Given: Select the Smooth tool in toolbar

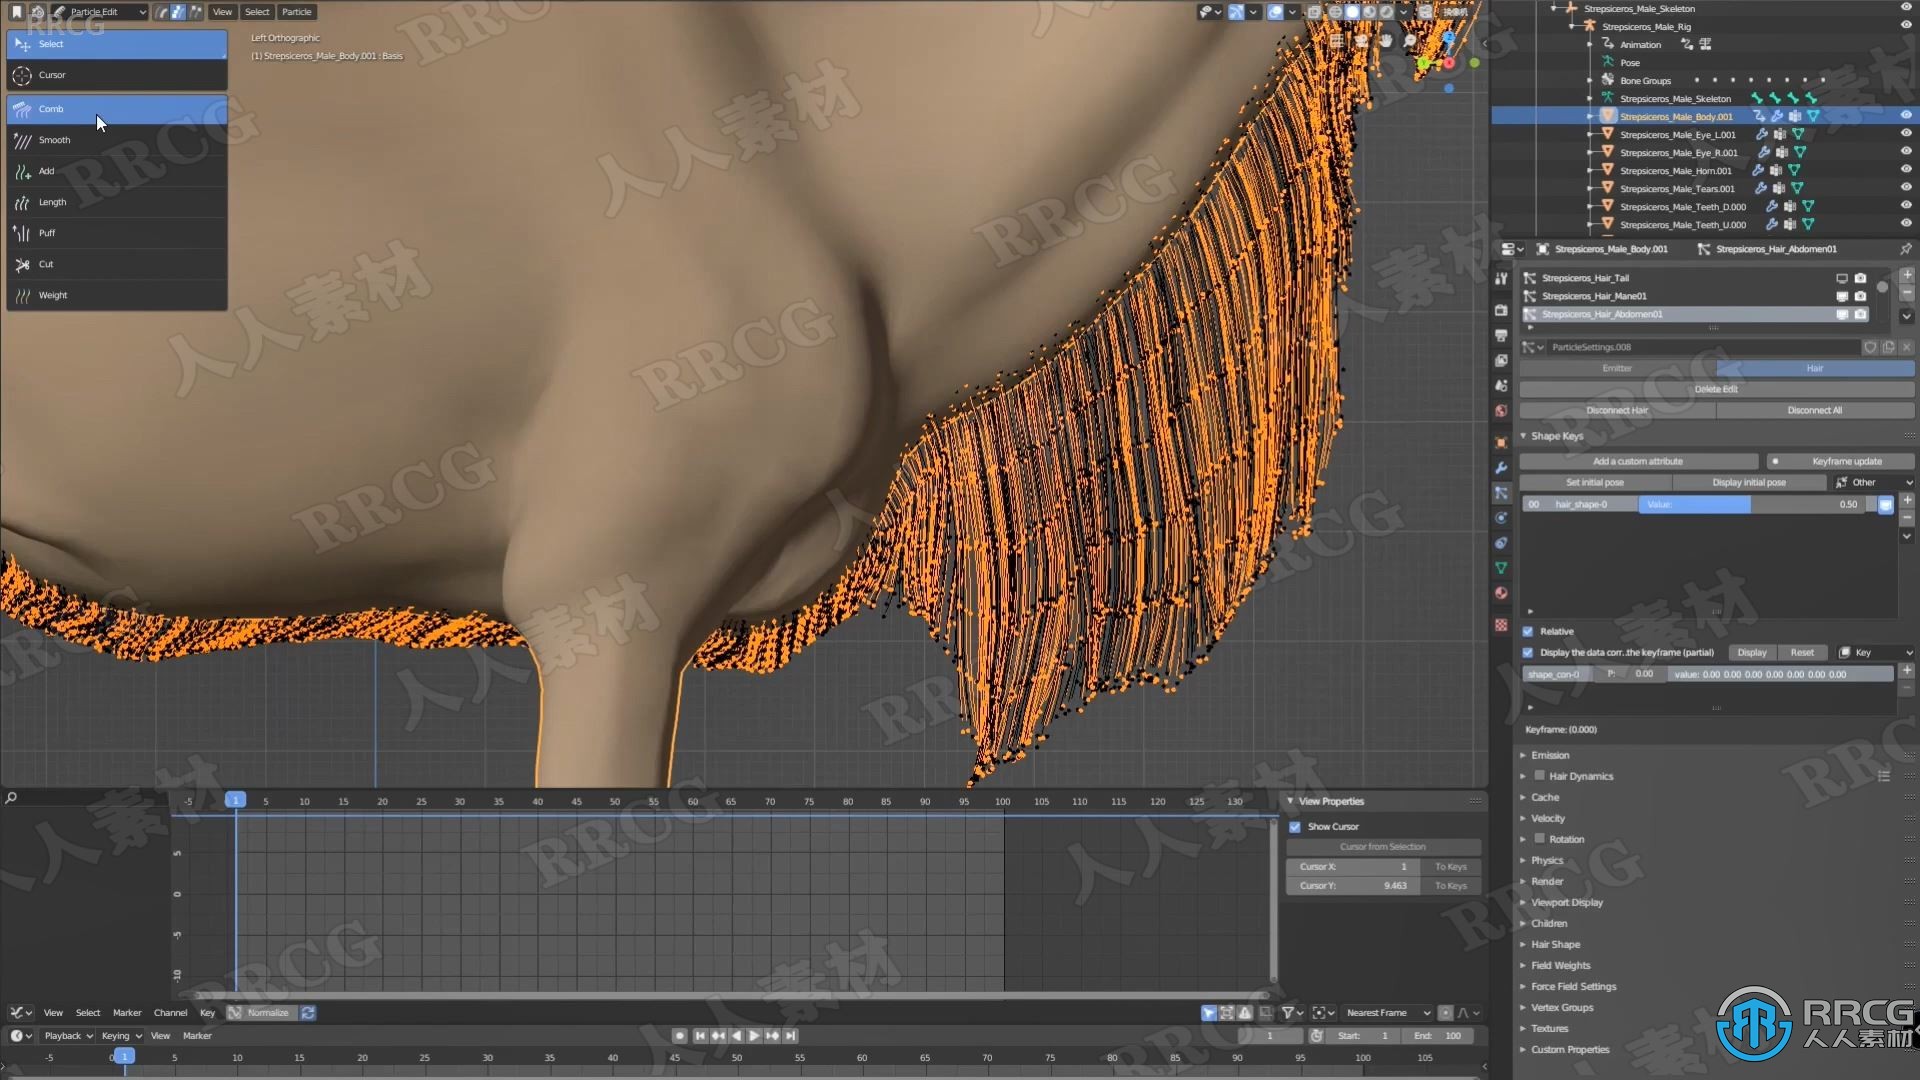Looking at the screenshot, I should coord(54,138).
